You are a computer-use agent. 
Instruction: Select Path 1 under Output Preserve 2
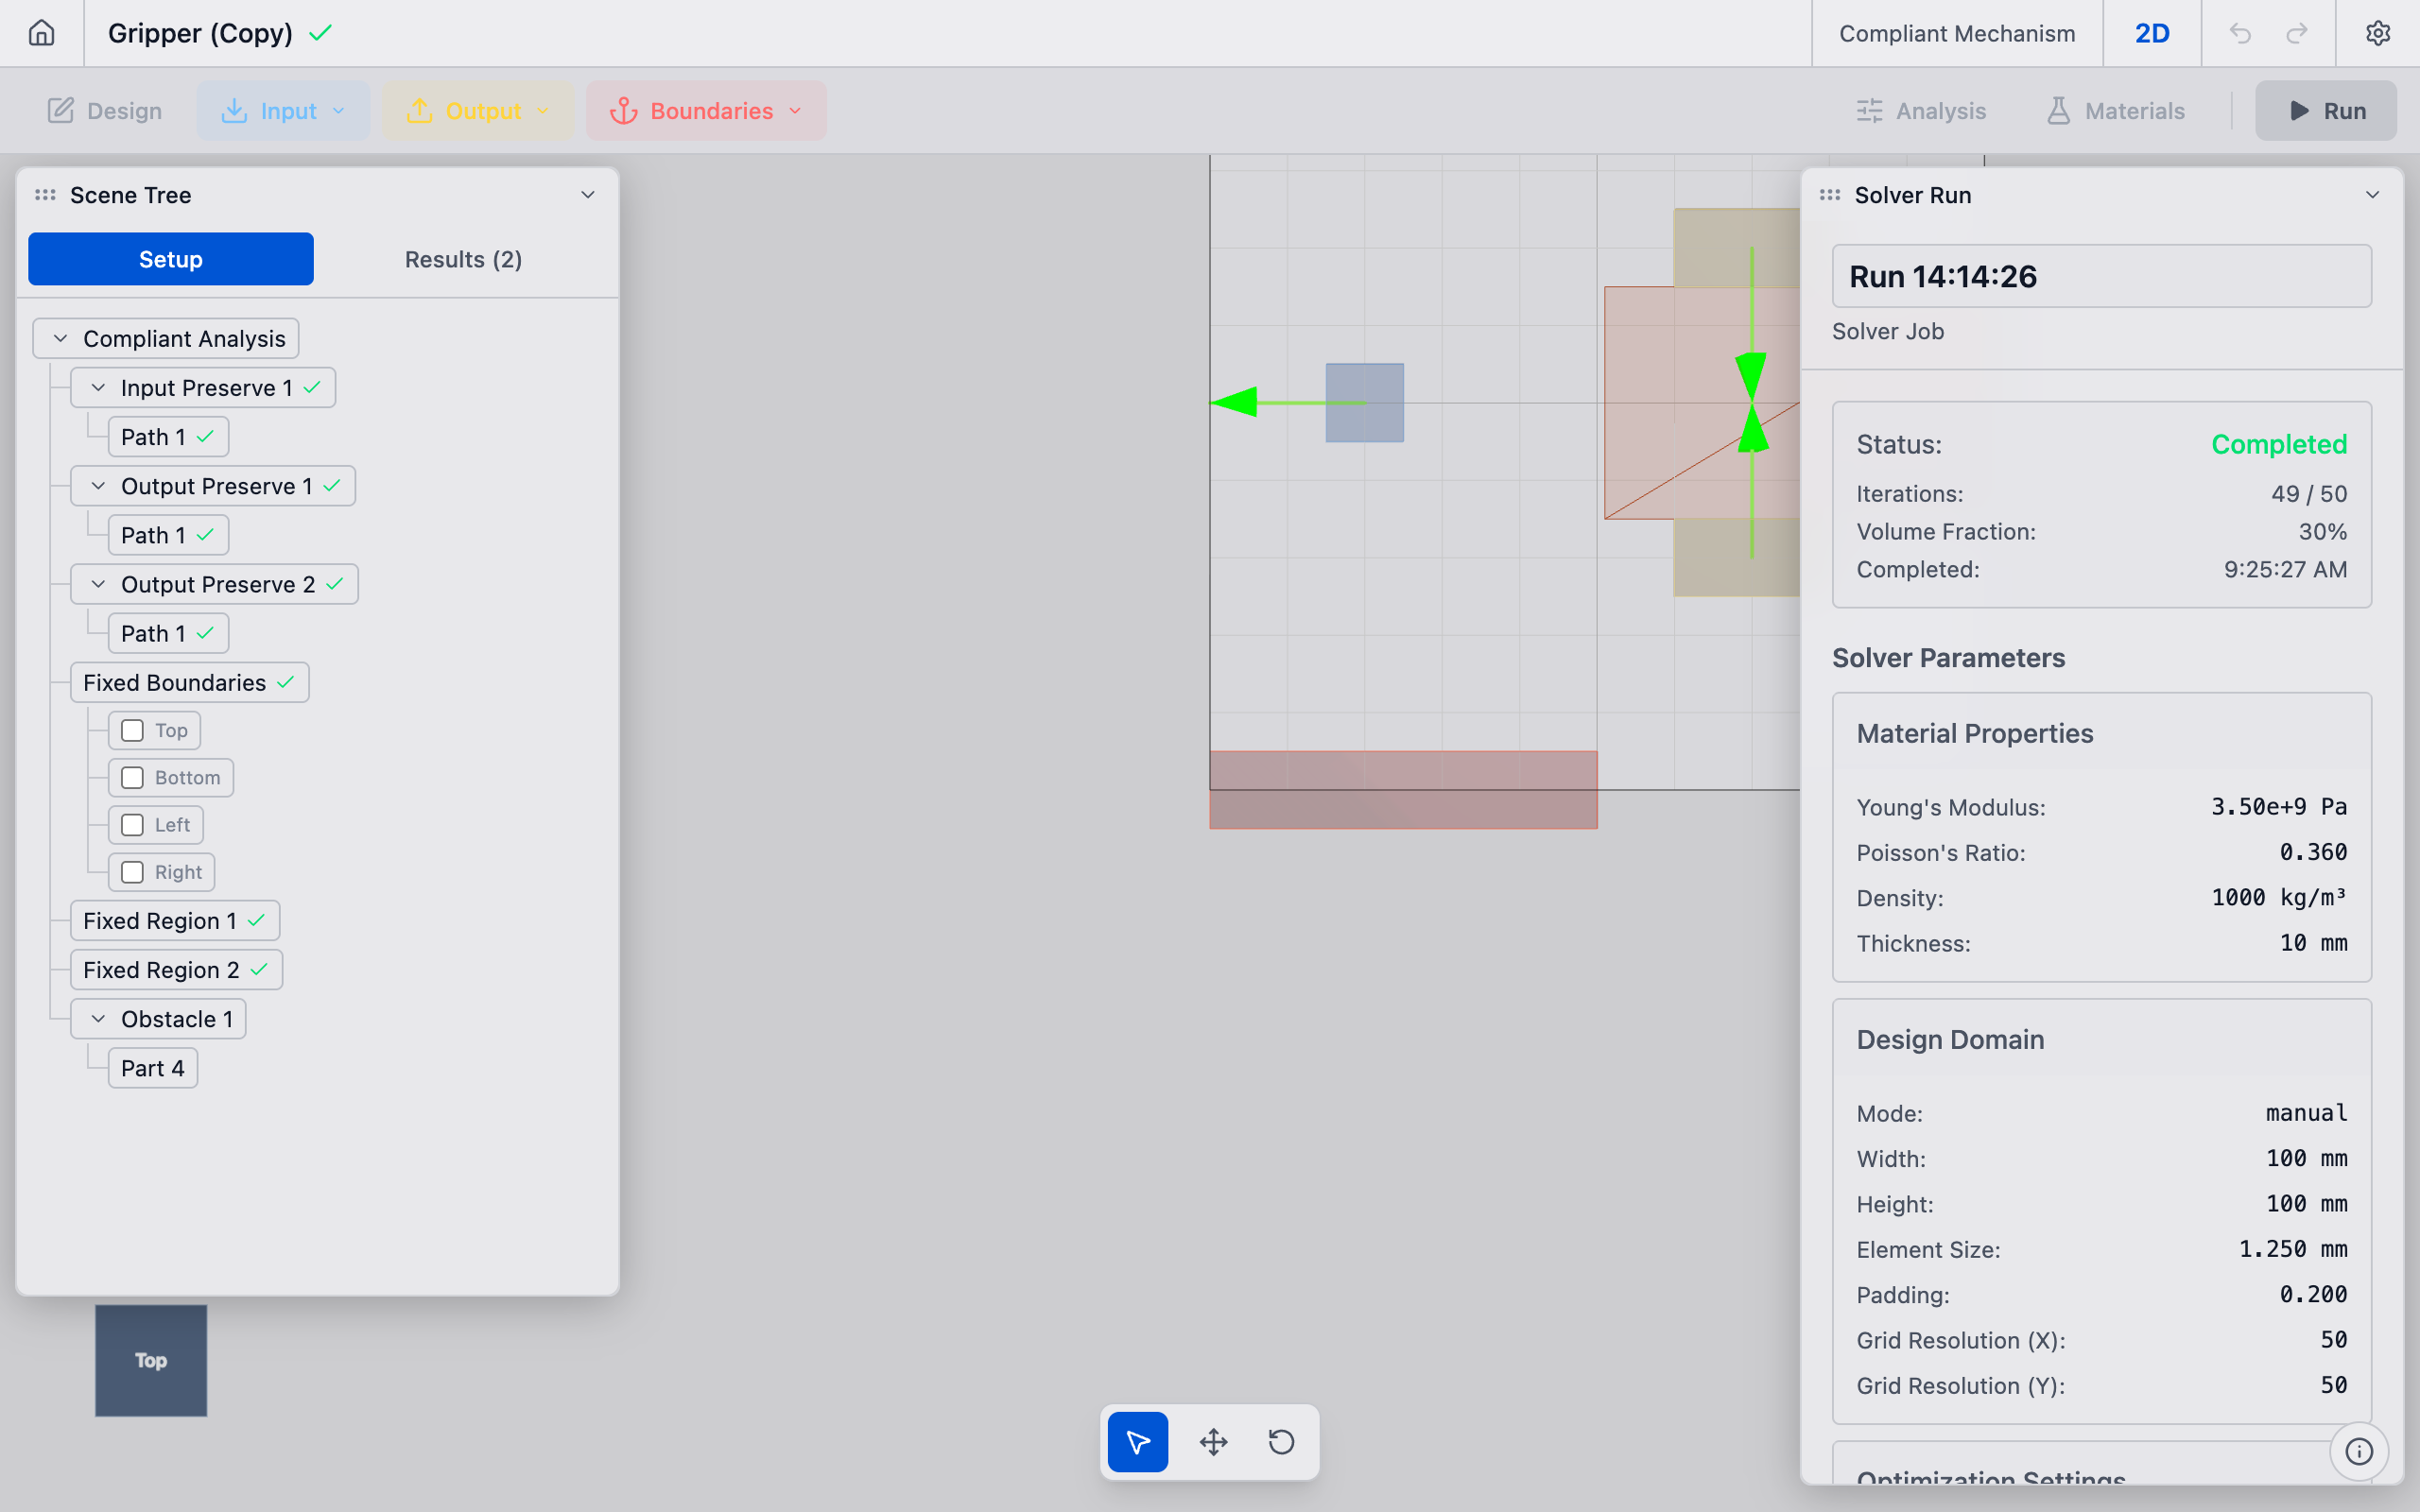(168, 633)
